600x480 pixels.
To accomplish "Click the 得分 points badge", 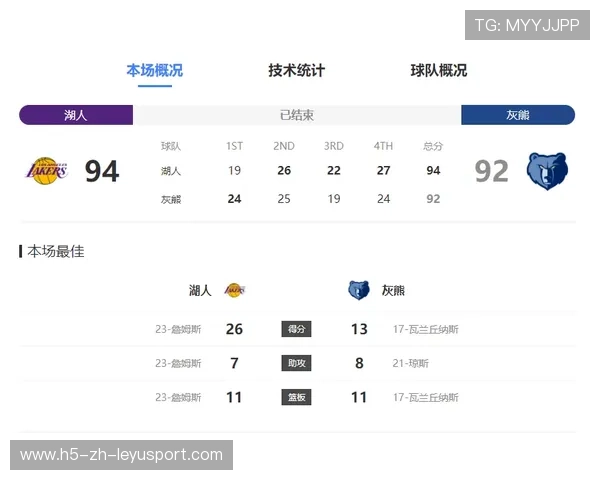I will click(297, 329).
